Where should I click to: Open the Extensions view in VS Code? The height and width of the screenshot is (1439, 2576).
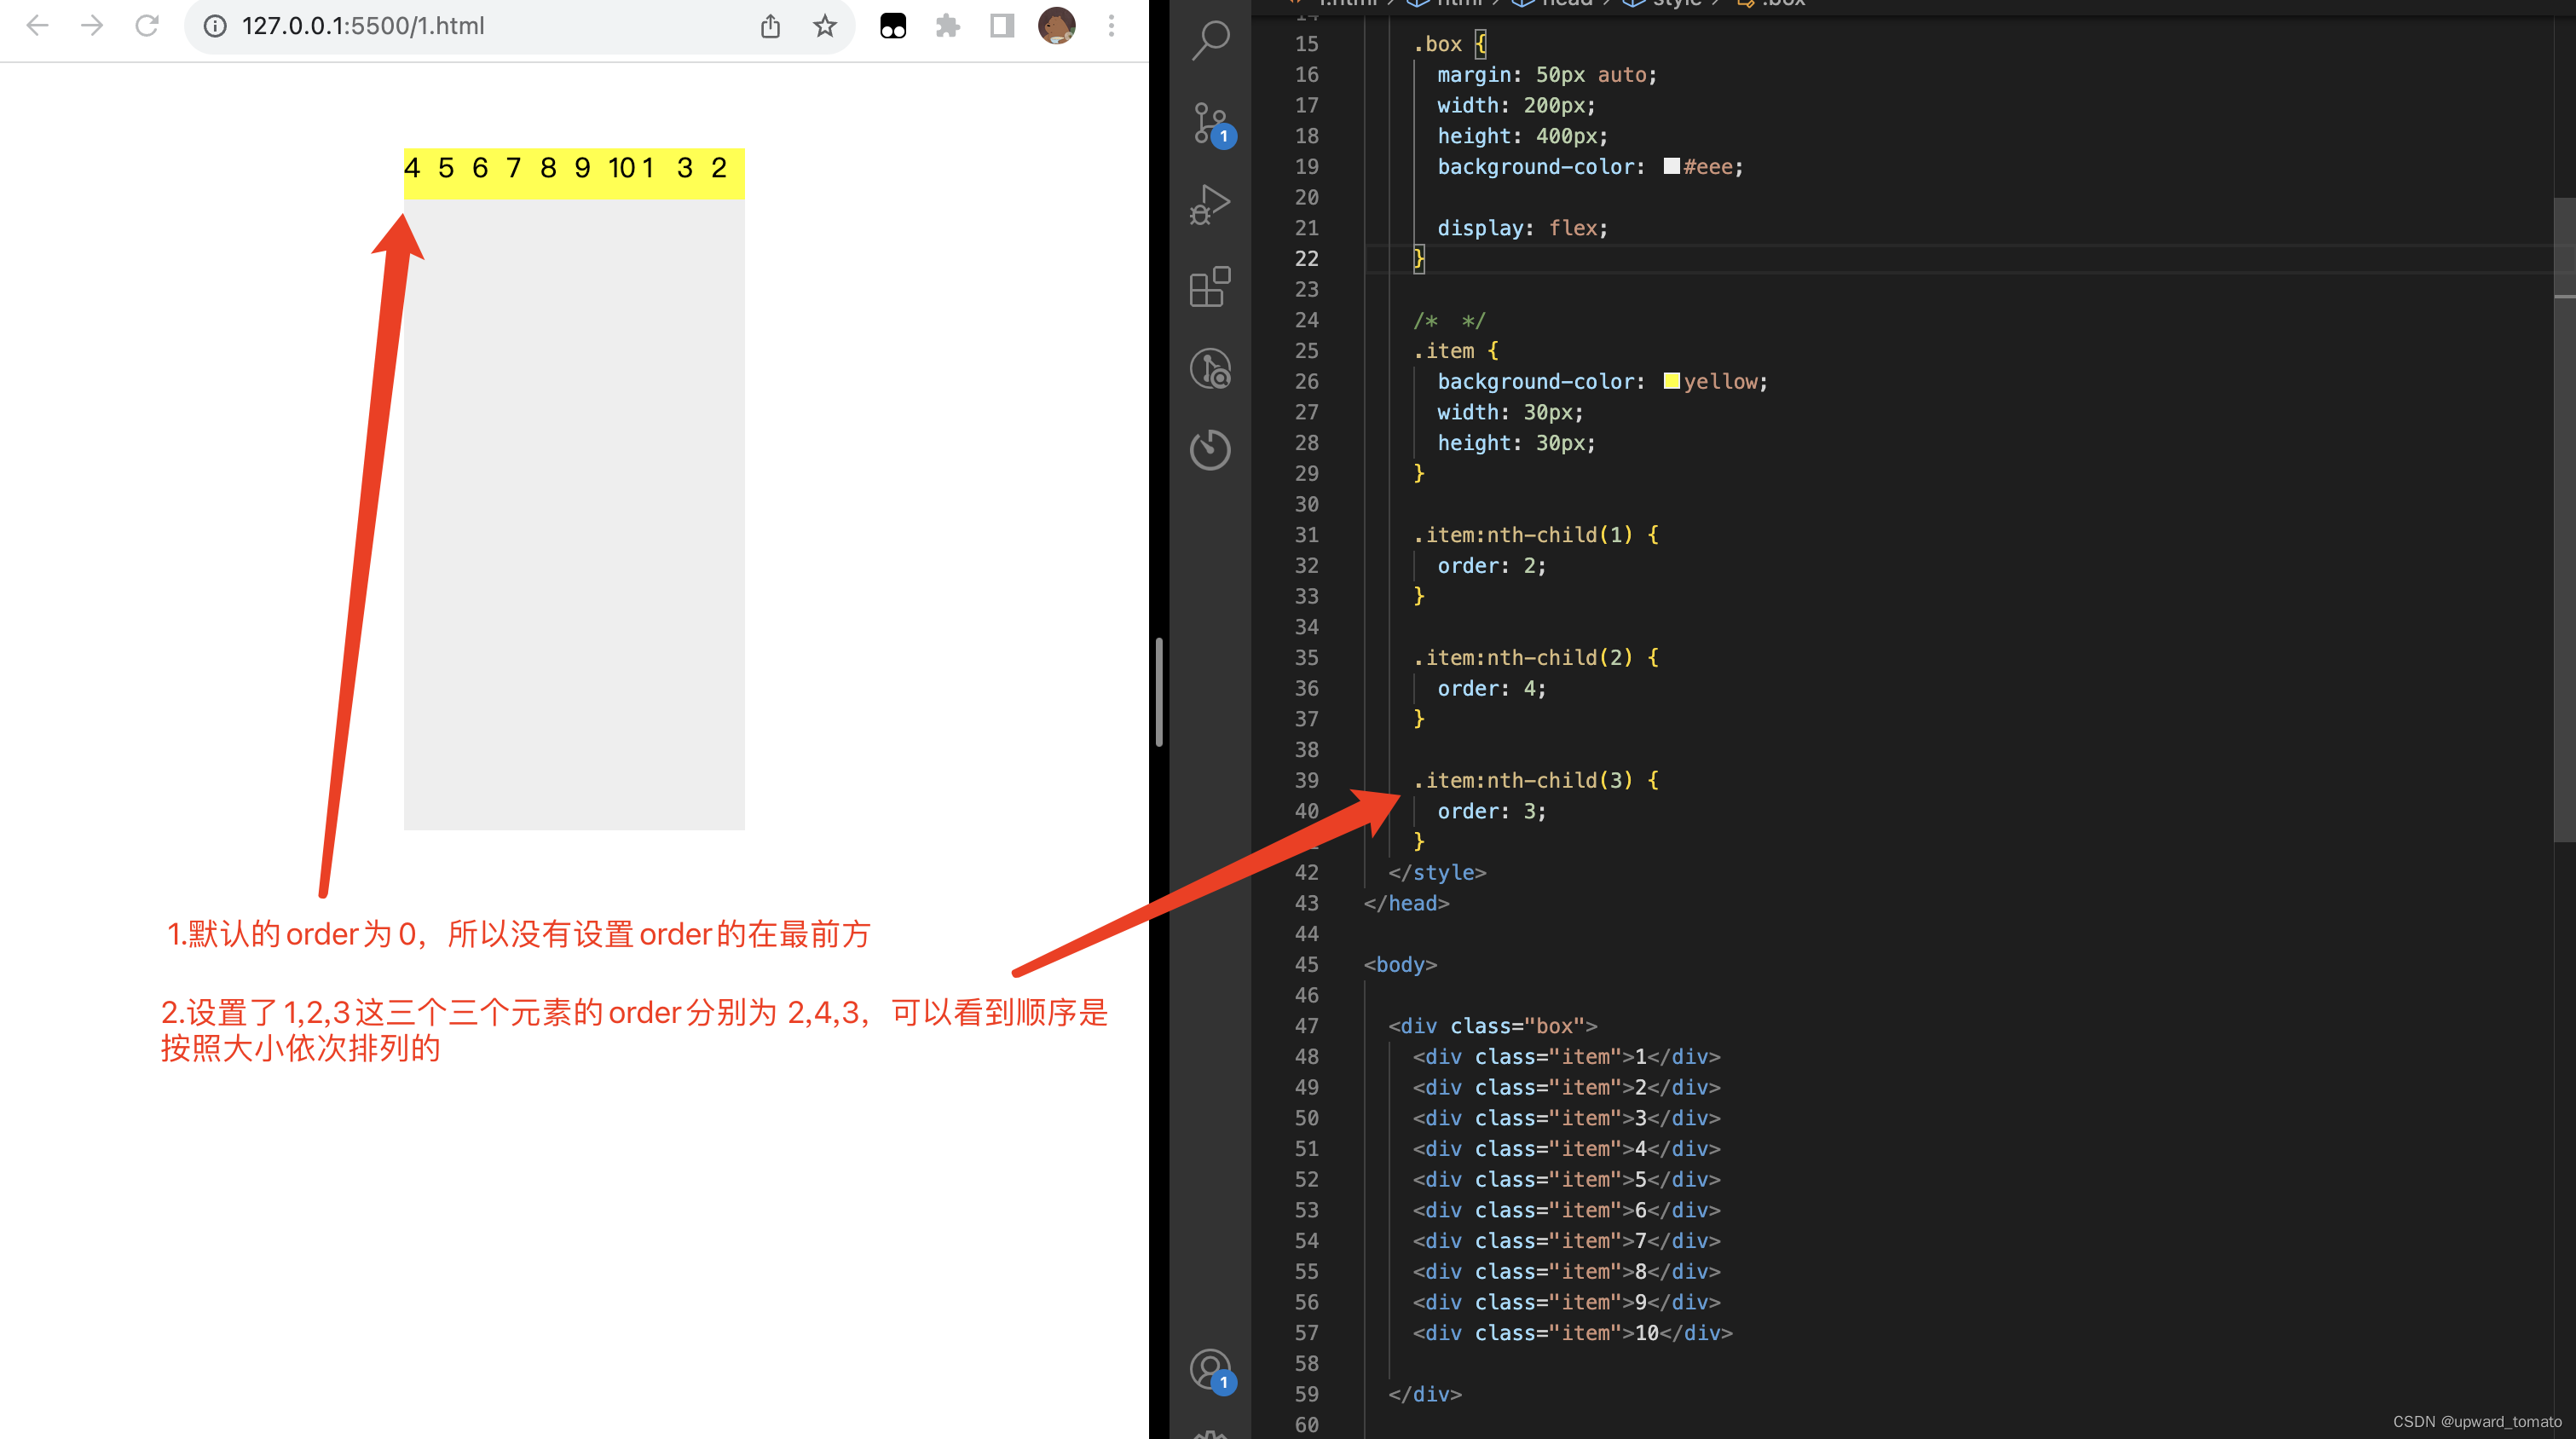coord(1211,287)
